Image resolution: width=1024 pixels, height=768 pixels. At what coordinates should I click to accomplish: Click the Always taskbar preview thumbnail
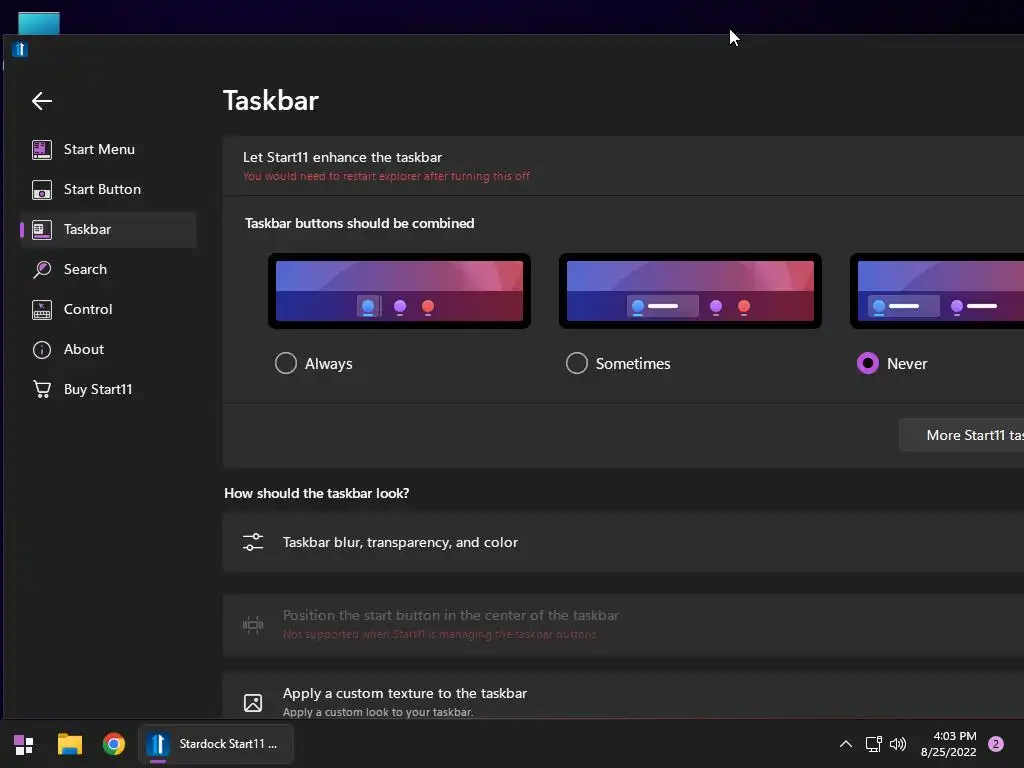point(399,291)
